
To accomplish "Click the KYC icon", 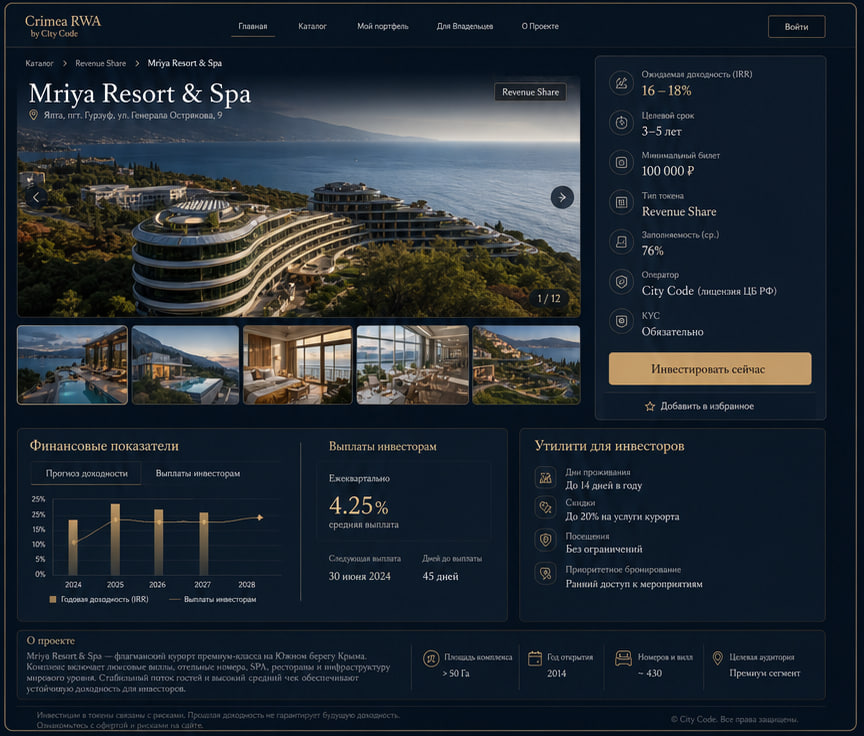I will tap(621, 321).
